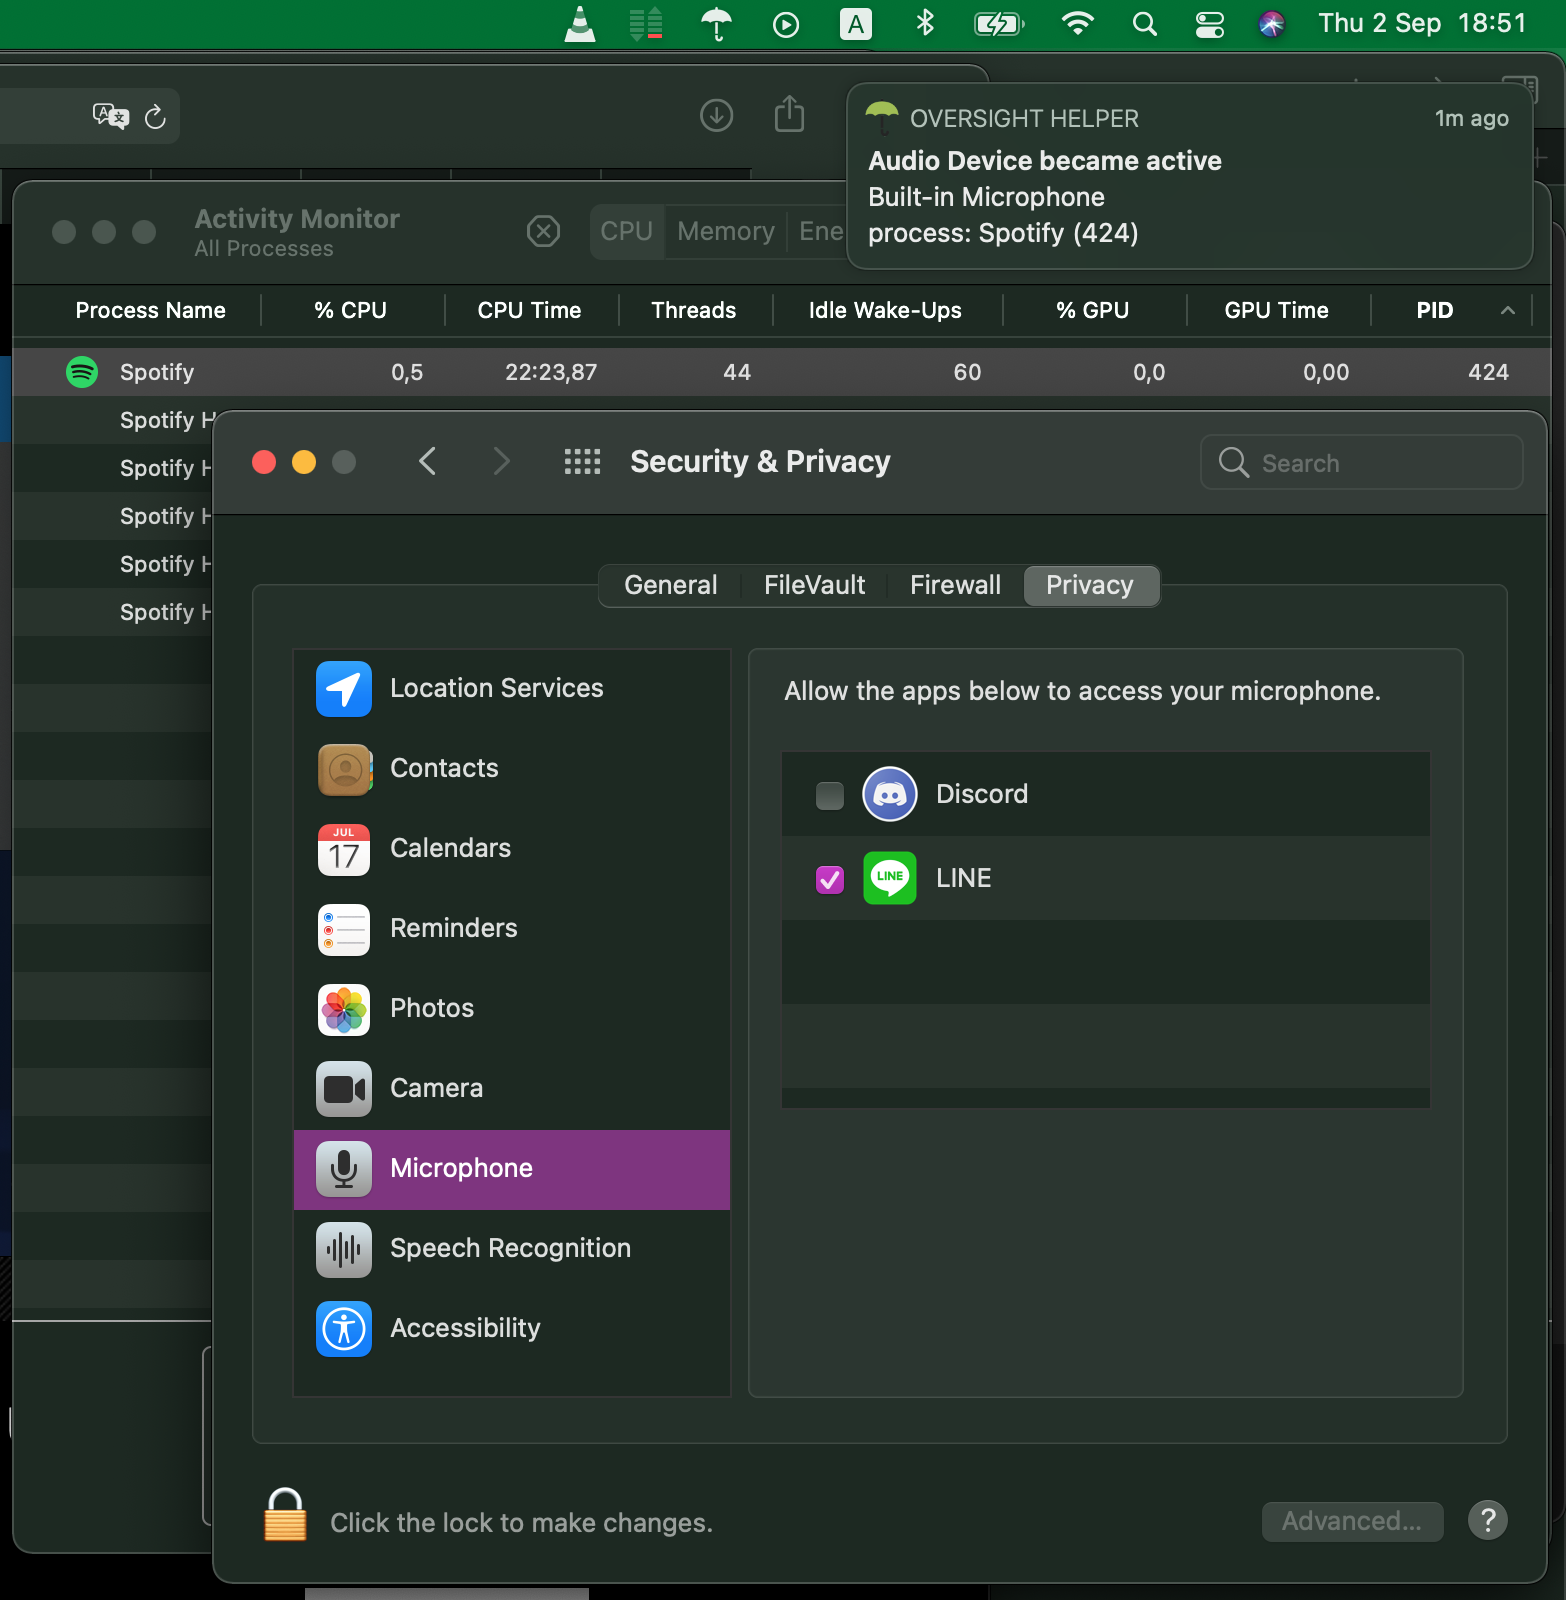Reload page with browser refresh icon

tap(155, 117)
